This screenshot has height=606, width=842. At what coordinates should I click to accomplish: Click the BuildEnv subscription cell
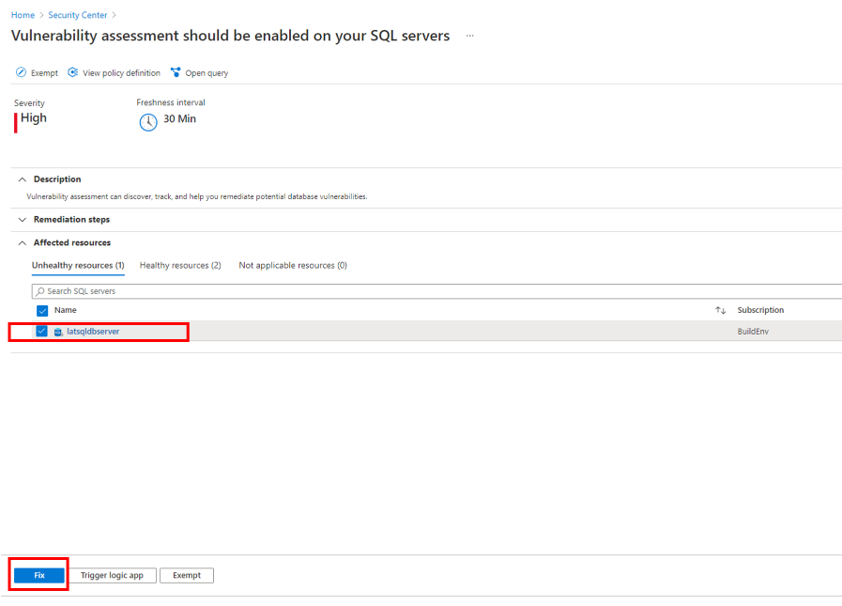click(753, 332)
